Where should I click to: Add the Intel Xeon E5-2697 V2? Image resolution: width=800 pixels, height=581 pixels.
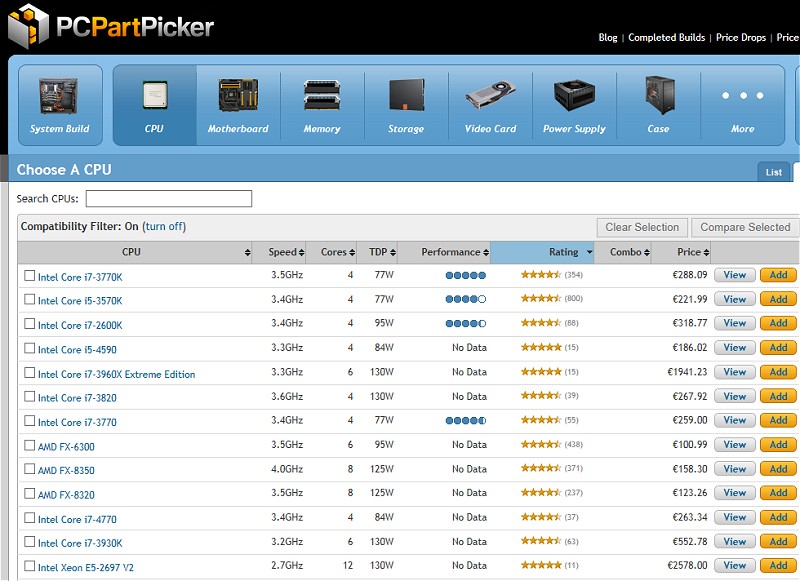coord(778,565)
